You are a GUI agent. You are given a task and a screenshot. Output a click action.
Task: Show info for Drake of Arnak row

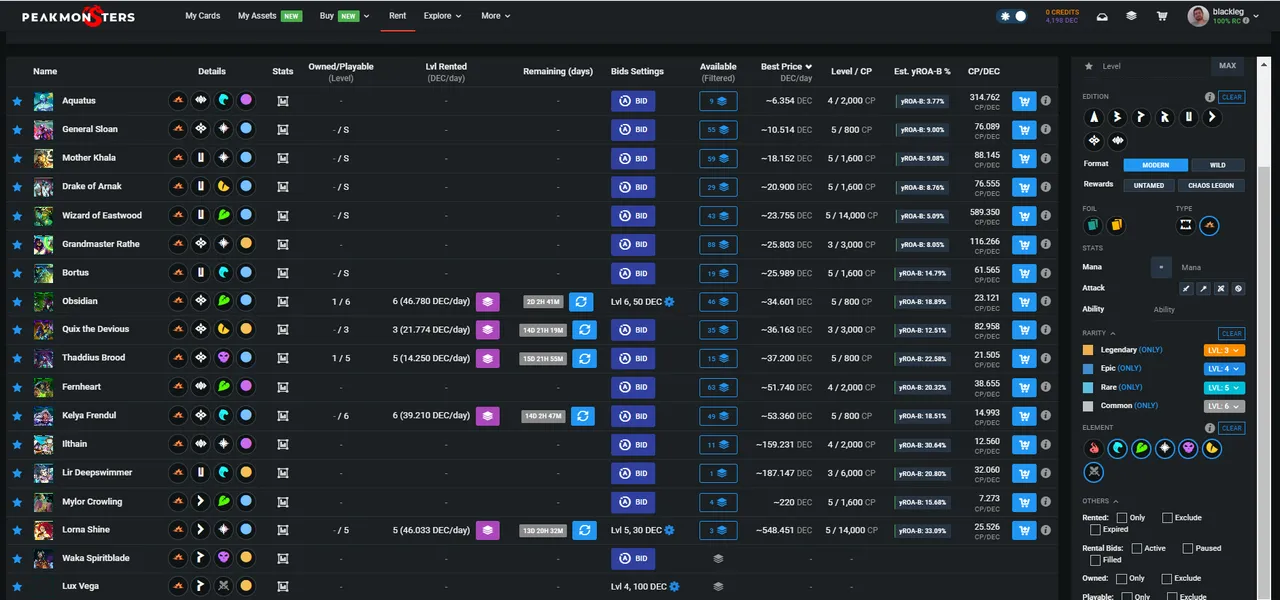(x=1046, y=187)
